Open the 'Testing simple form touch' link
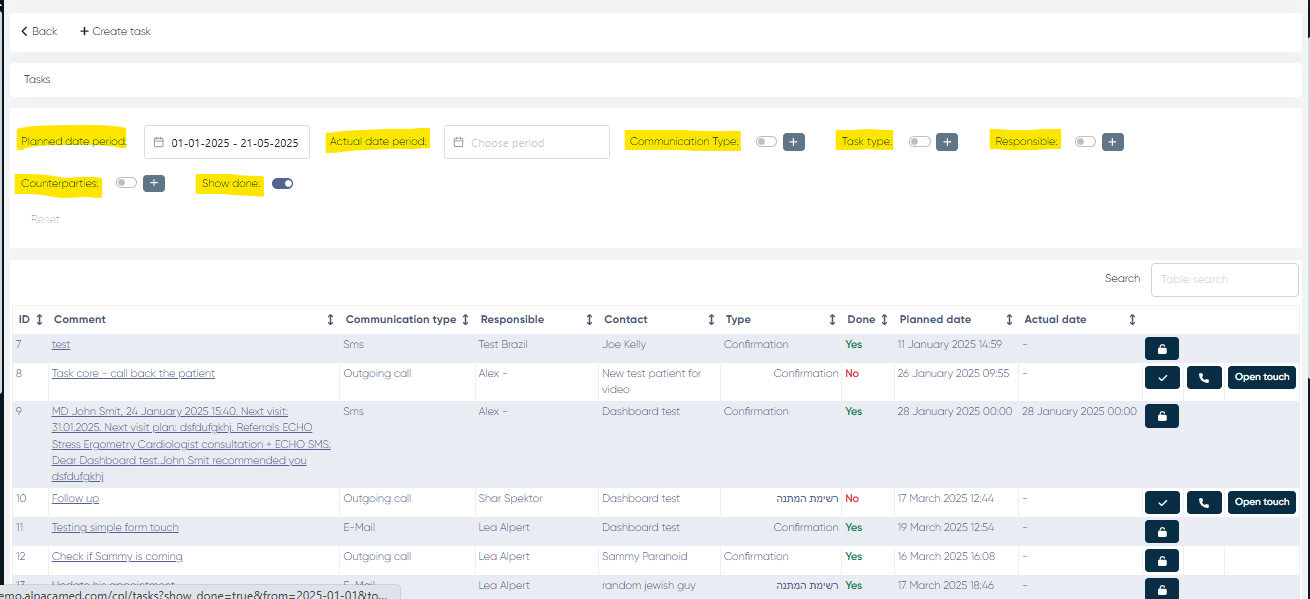 tap(115, 527)
